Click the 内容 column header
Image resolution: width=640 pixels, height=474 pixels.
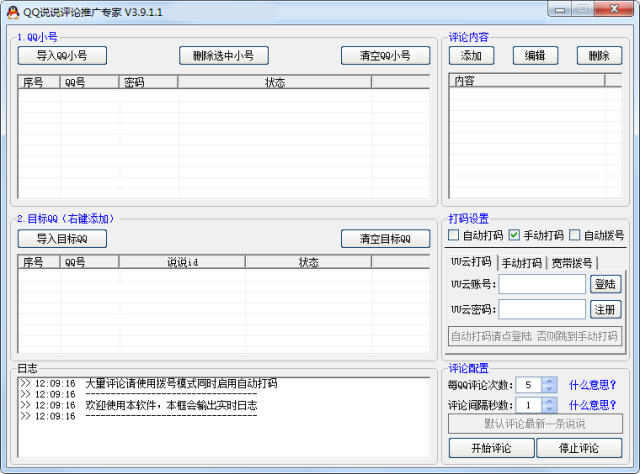click(x=527, y=80)
